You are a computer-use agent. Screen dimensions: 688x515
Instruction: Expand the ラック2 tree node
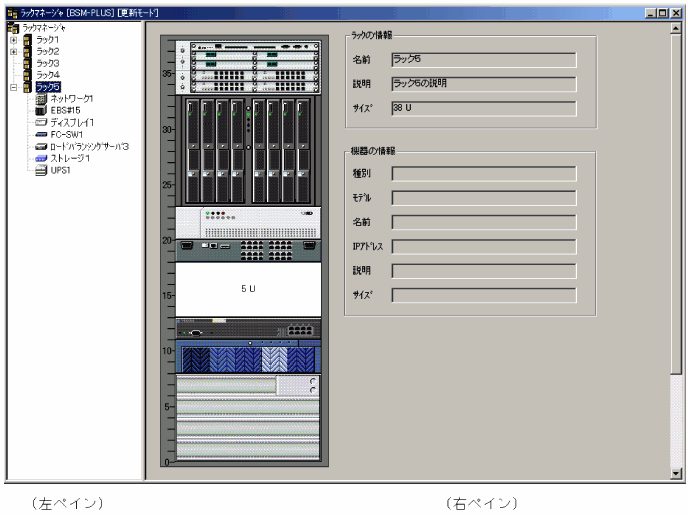click(x=13, y=51)
